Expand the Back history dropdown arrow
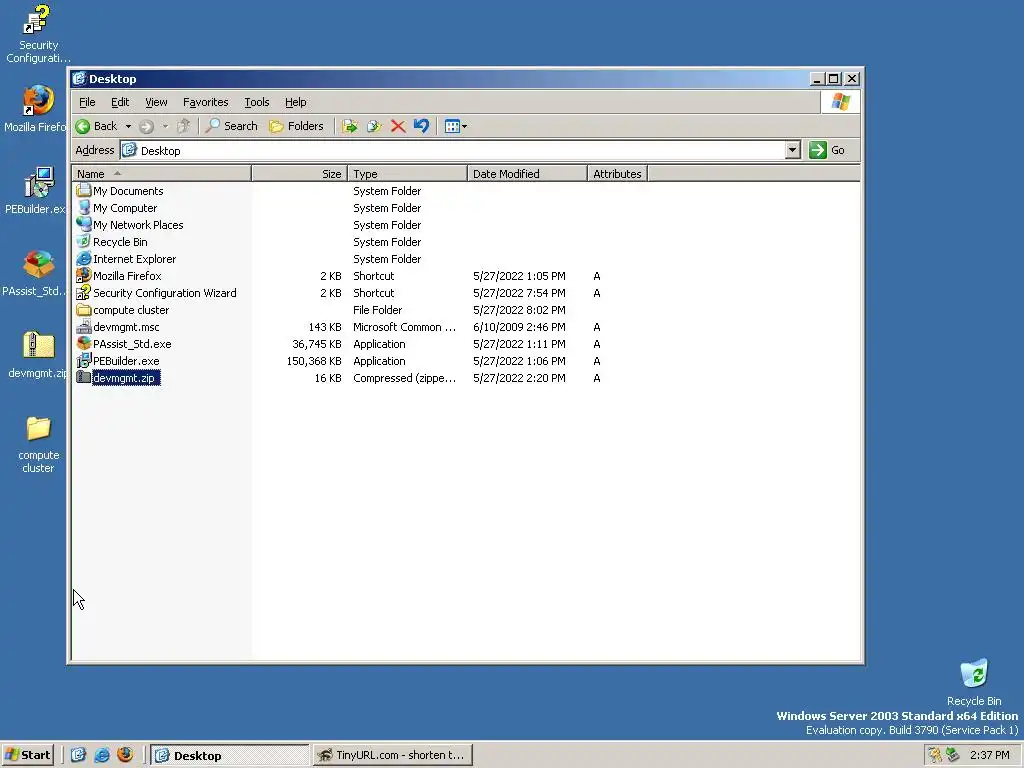 point(129,127)
